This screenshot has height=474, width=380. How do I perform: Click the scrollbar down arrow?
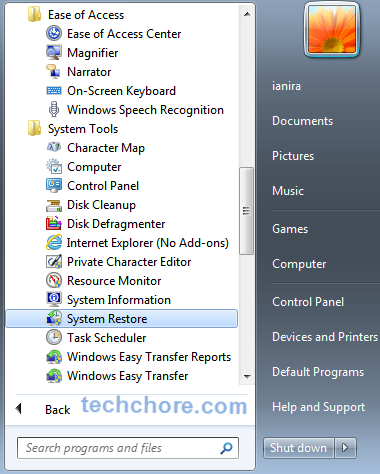pyautogui.click(x=247, y=377)
